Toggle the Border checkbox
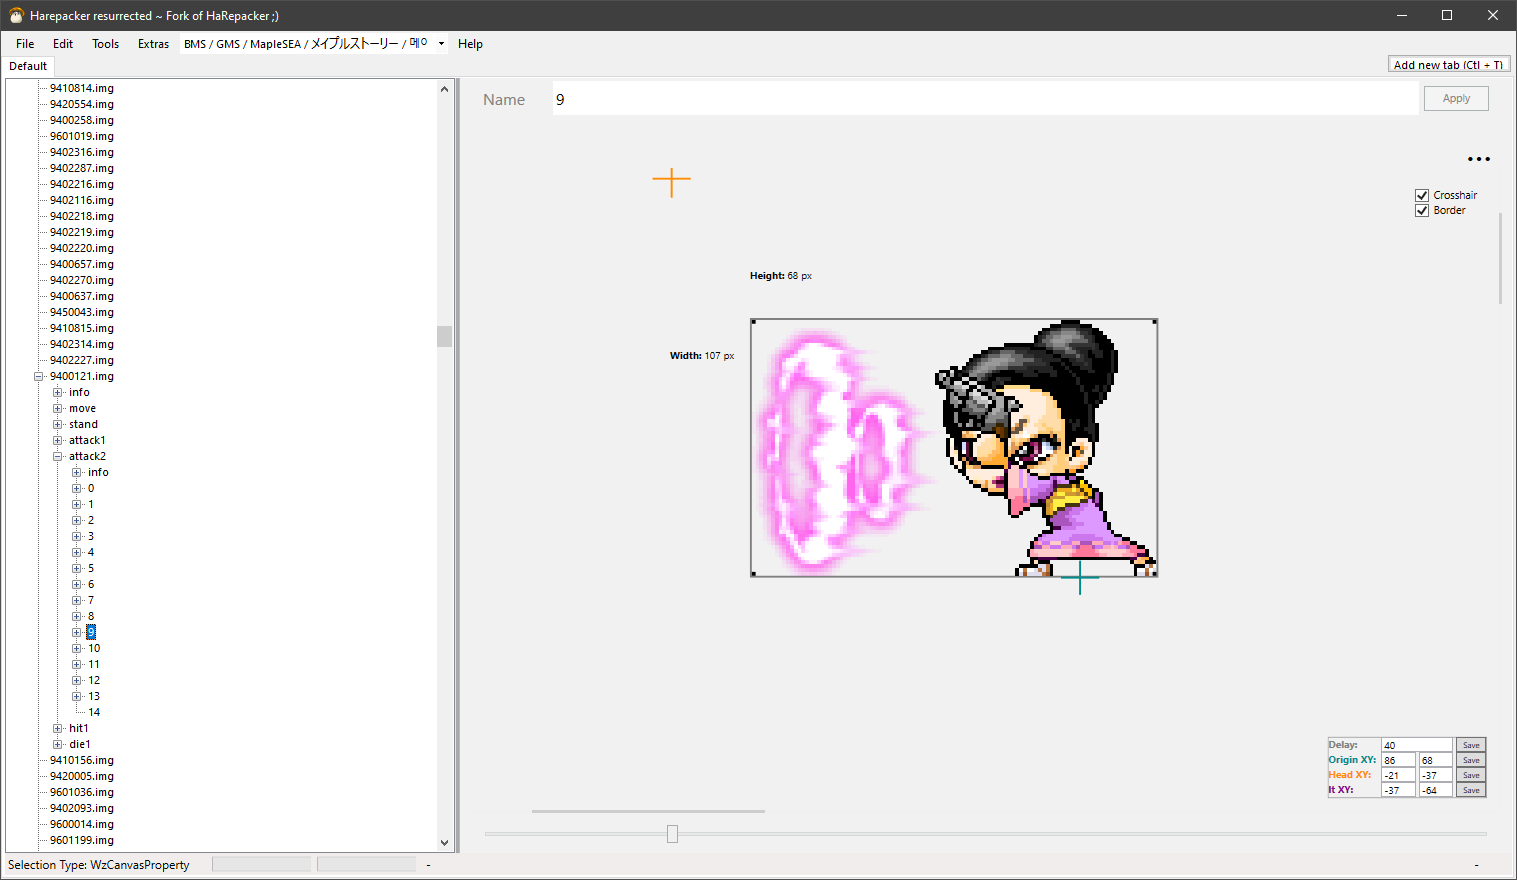The image size is (1517, 880). (1422, 211)
